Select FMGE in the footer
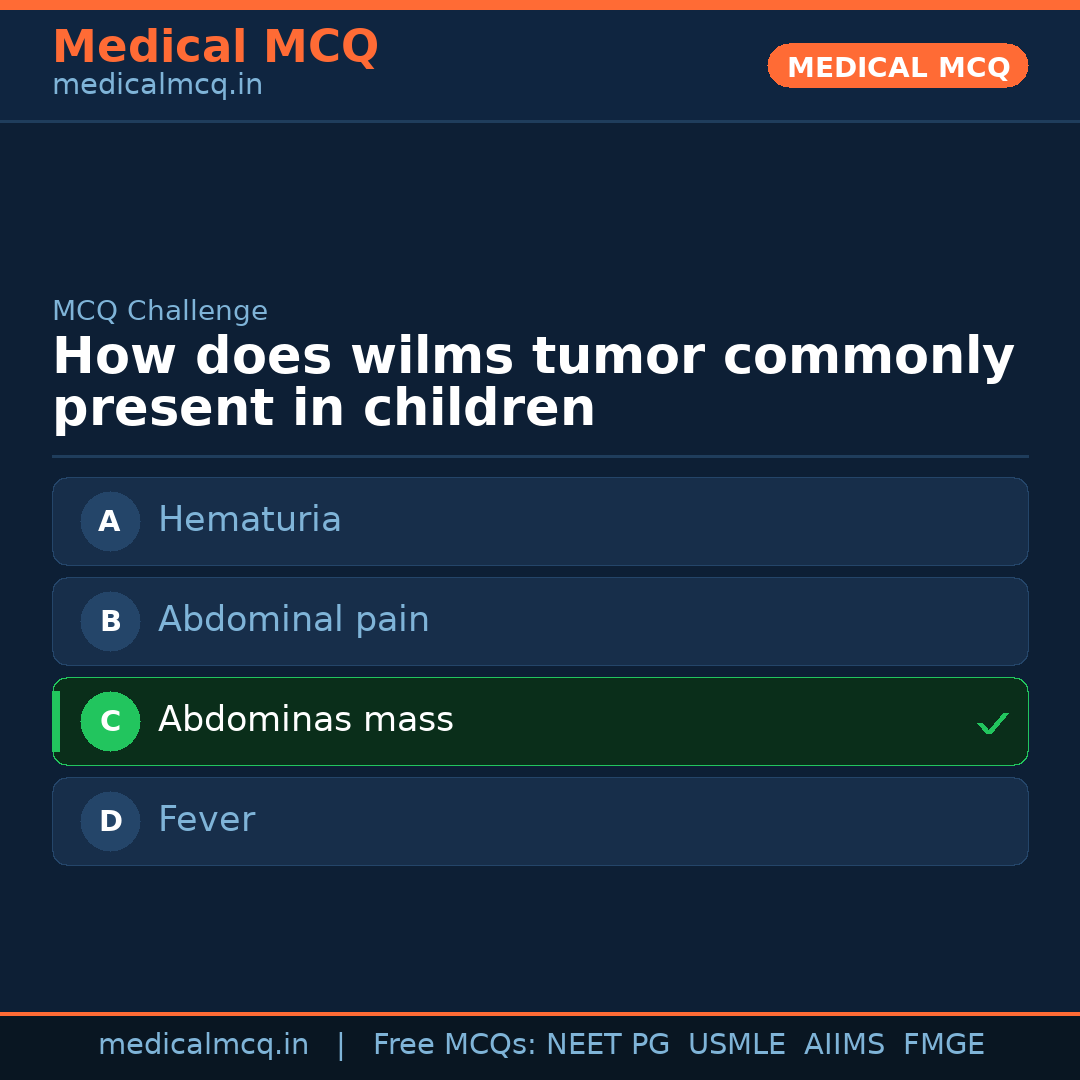The width and height of the screenshot is (1080, 1080). pyautogui.click(x=943, y=1045)
